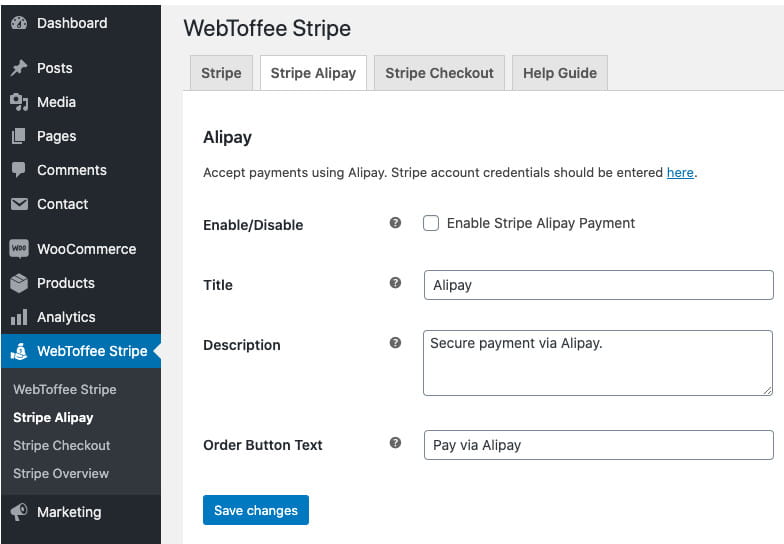
Task: Open Stripe Alipay submenu link
Action: click(x=53, y=418)
